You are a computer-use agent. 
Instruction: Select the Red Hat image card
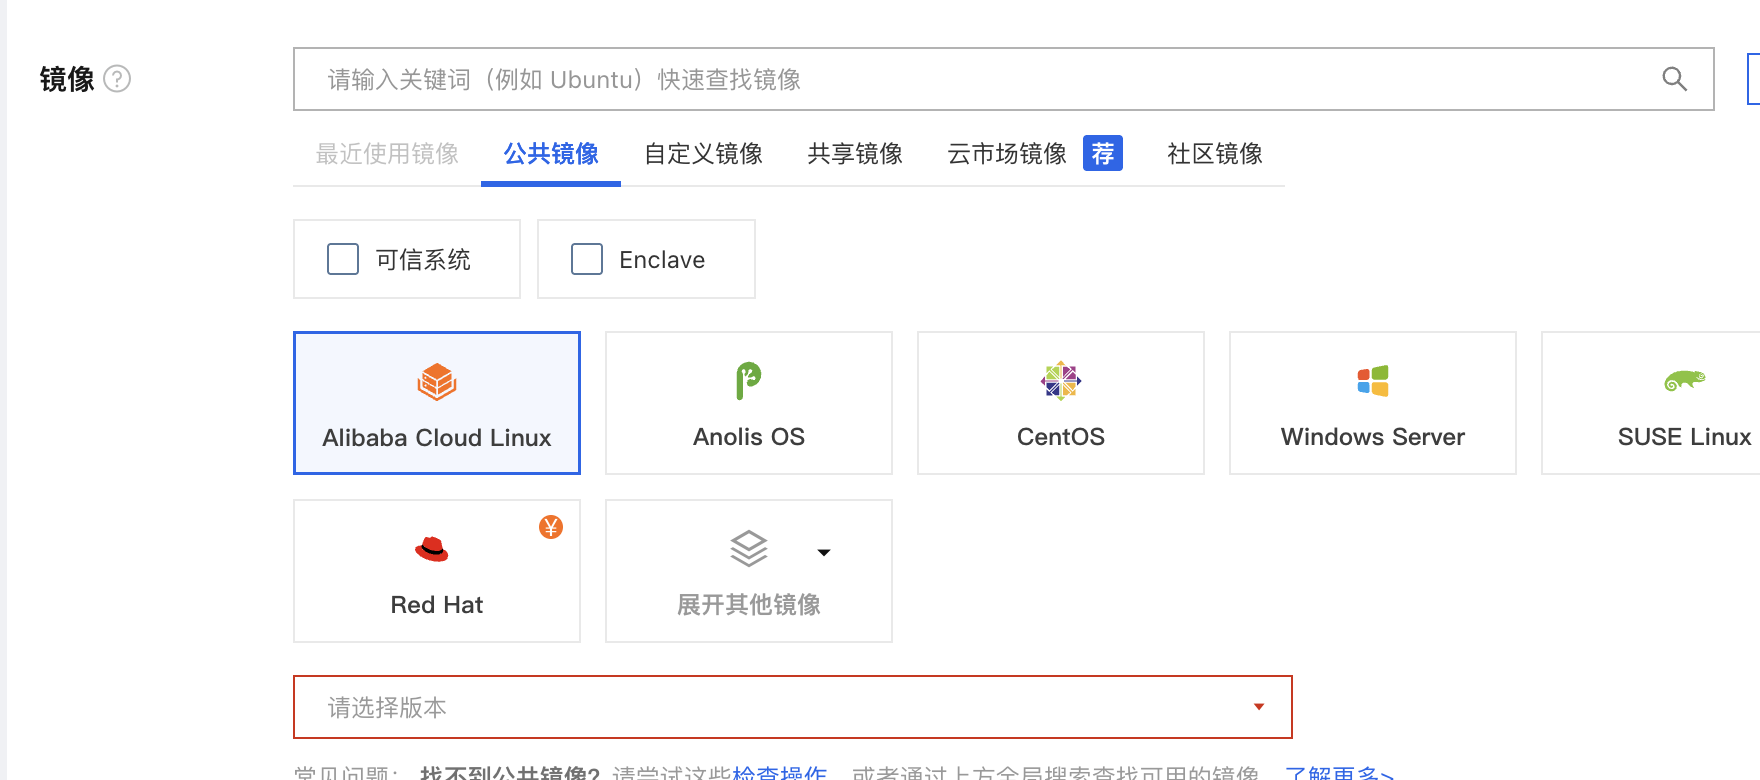point(437,571)
